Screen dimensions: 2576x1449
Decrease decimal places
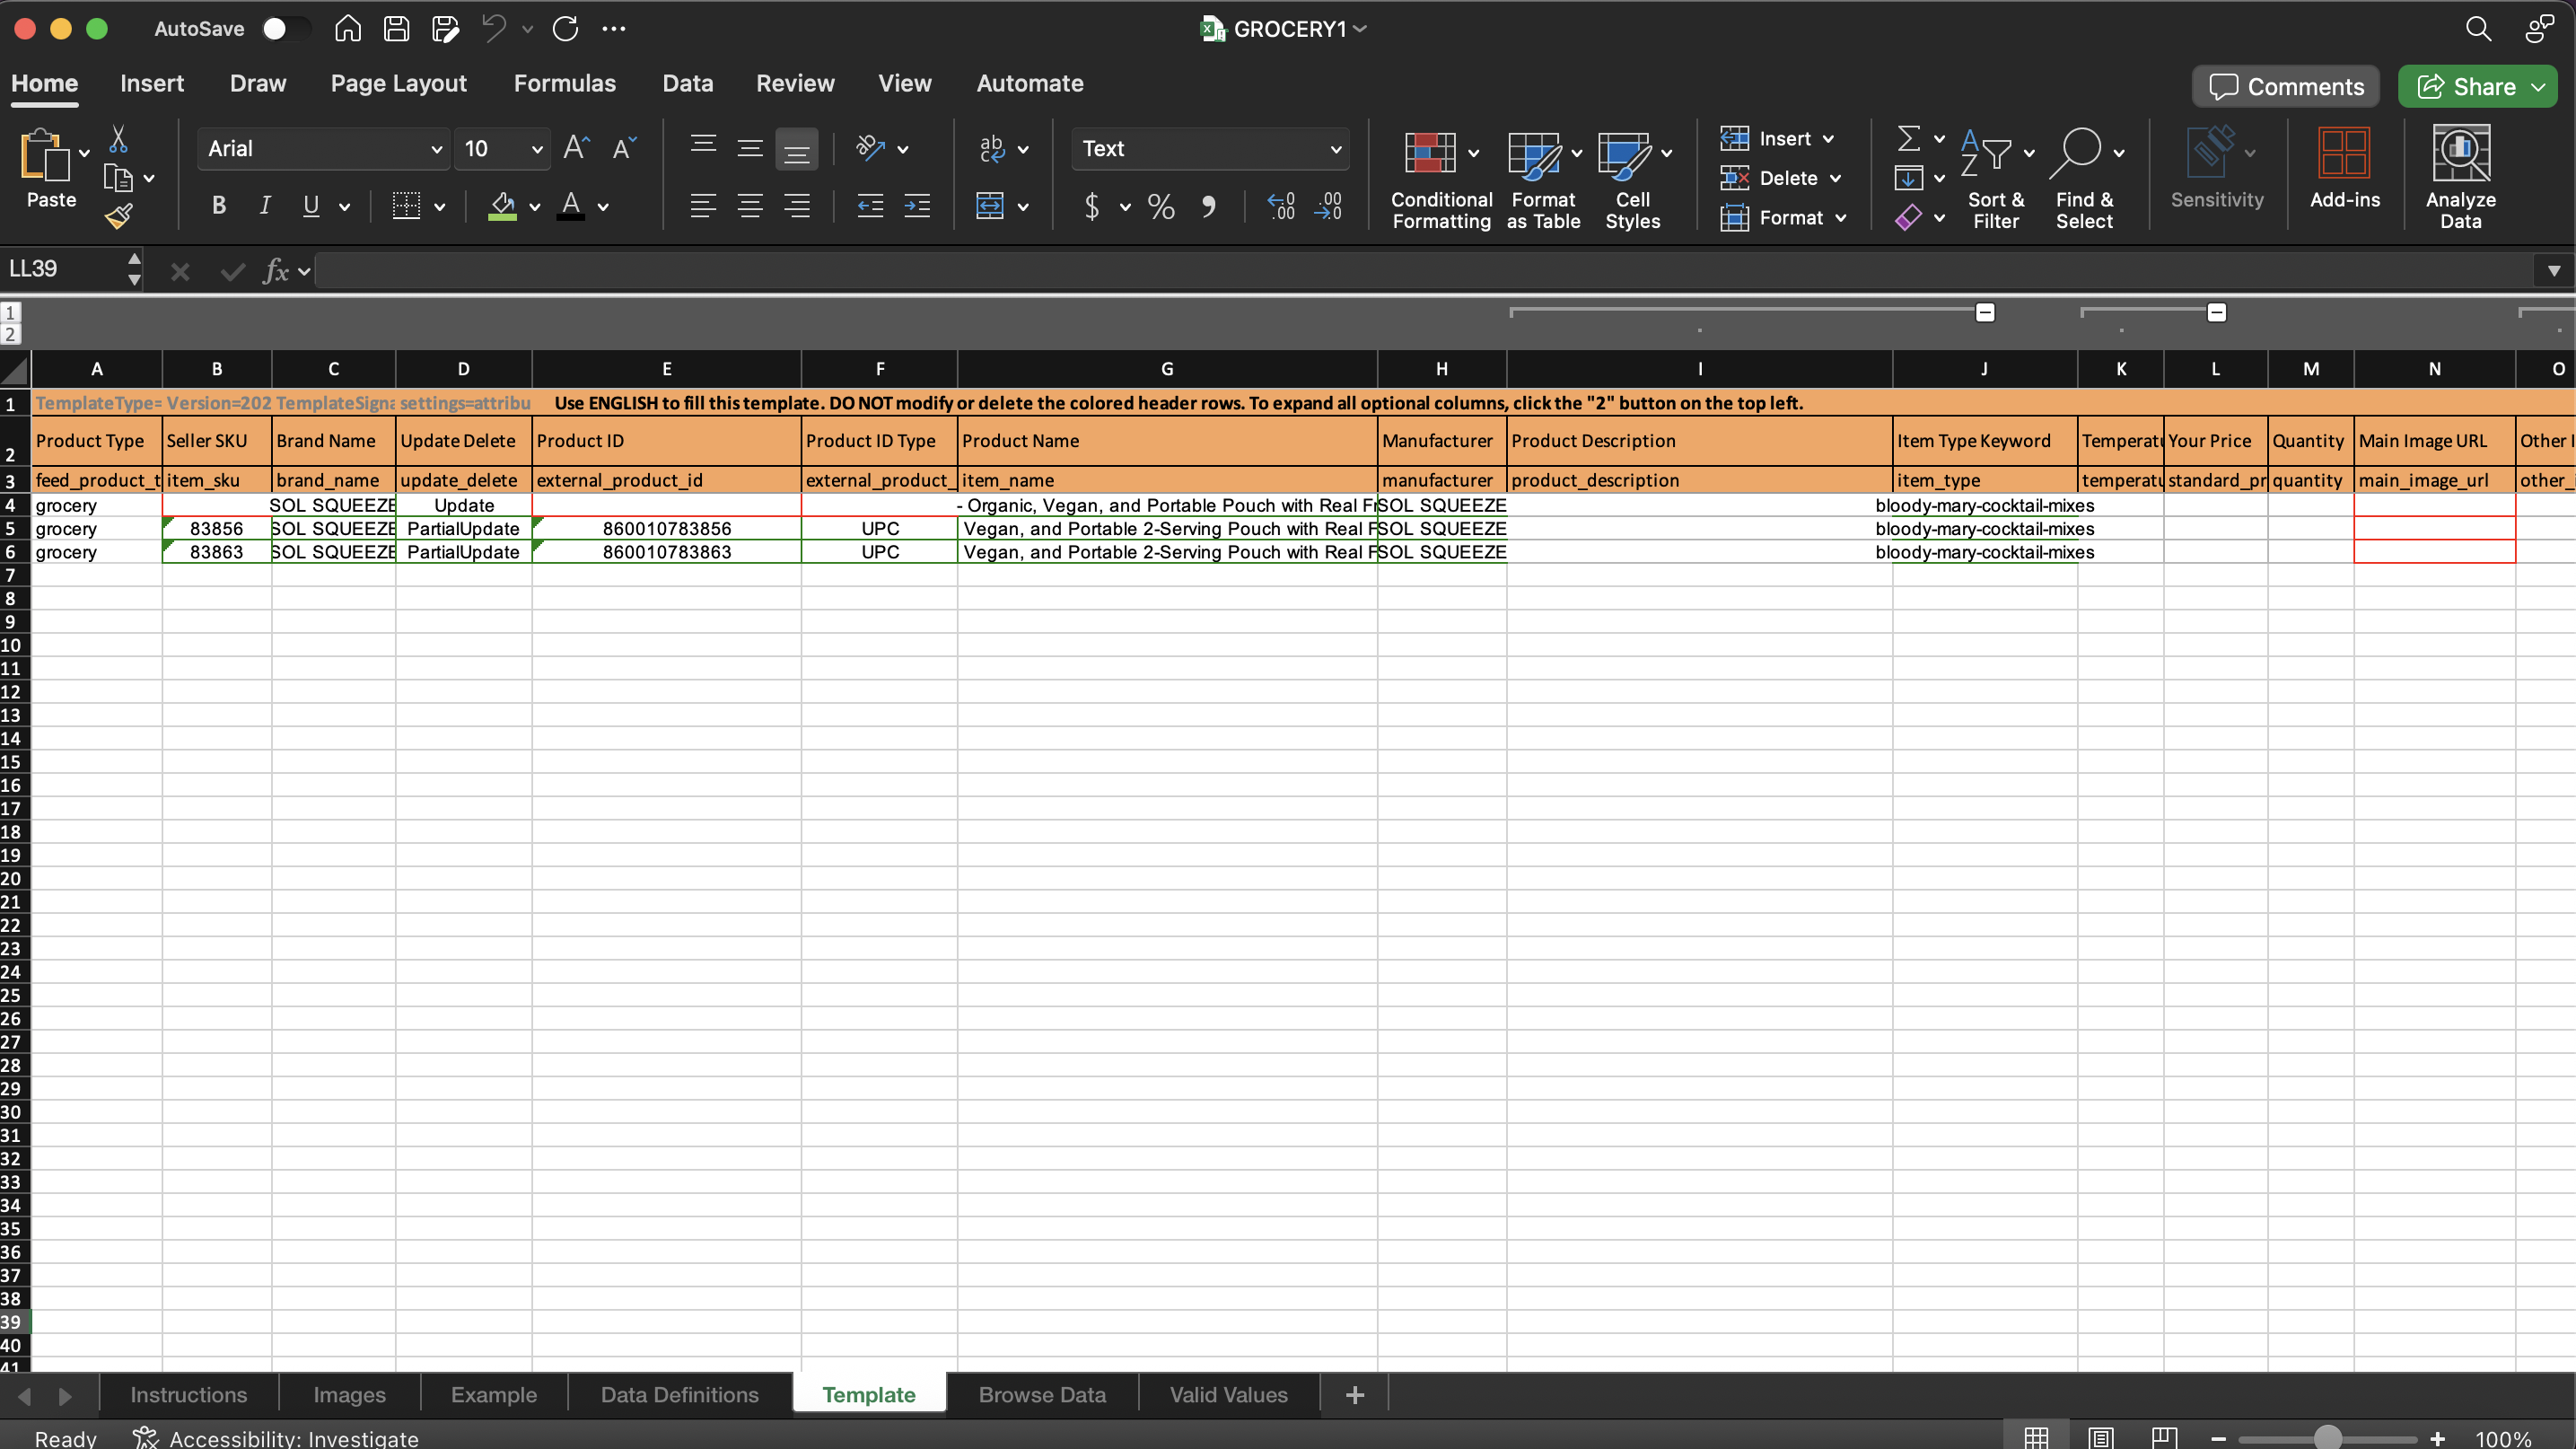point(1328,207)
